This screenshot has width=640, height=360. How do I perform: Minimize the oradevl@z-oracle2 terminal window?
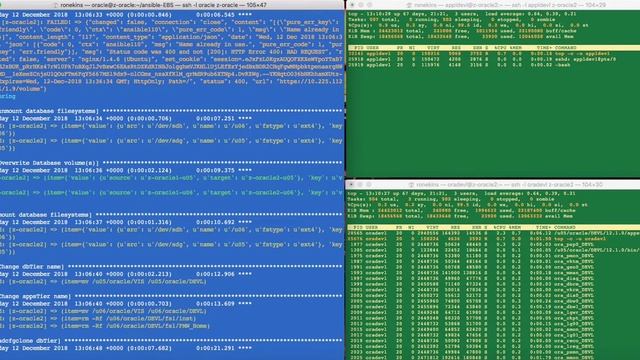pos(360,184)
